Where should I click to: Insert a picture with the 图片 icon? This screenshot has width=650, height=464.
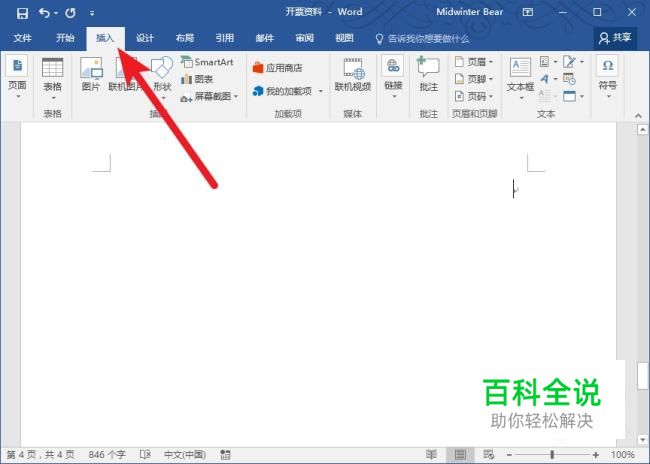91,75
